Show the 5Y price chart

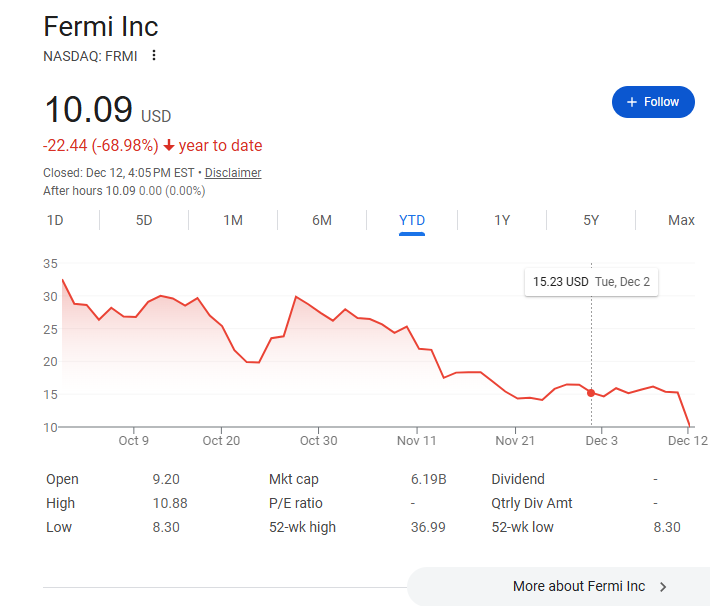click(591, 220)
